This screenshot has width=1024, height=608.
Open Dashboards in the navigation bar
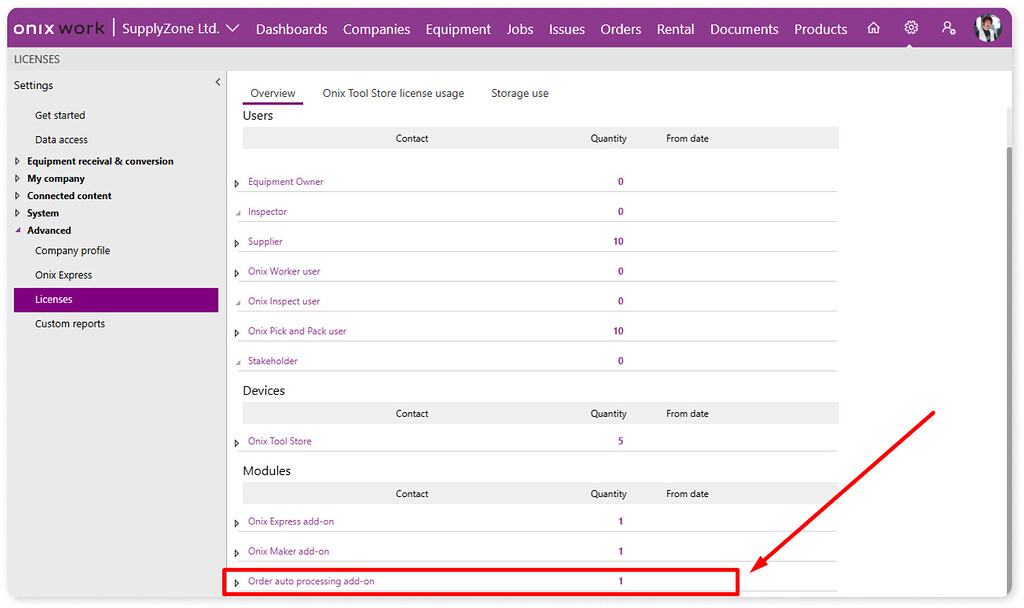click(291, 29)
